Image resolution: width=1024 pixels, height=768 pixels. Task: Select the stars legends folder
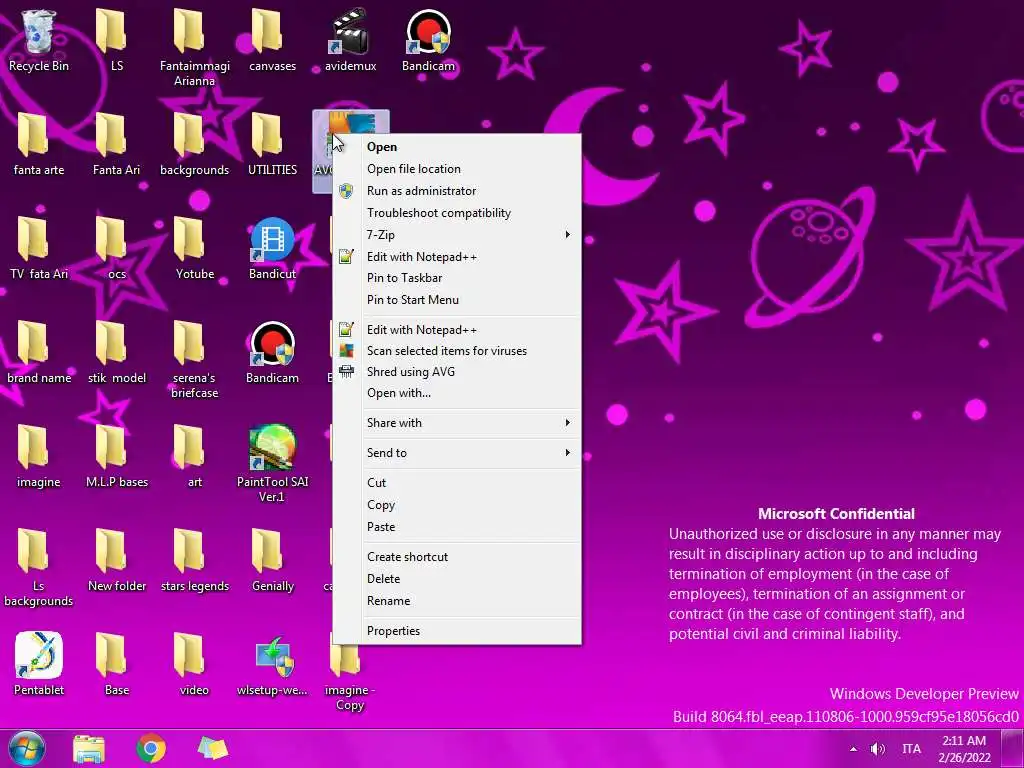[x=194, y=560]
